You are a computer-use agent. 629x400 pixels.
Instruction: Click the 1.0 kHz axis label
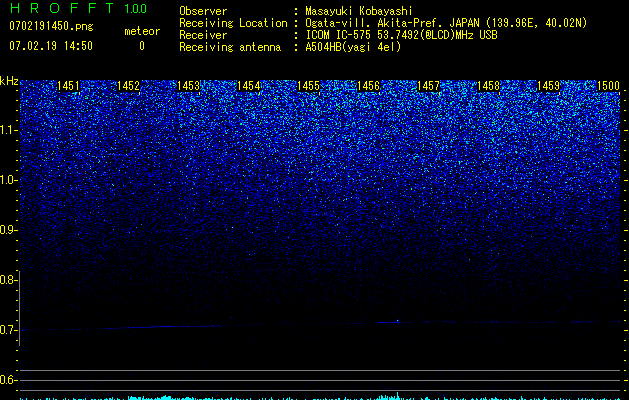8,180
